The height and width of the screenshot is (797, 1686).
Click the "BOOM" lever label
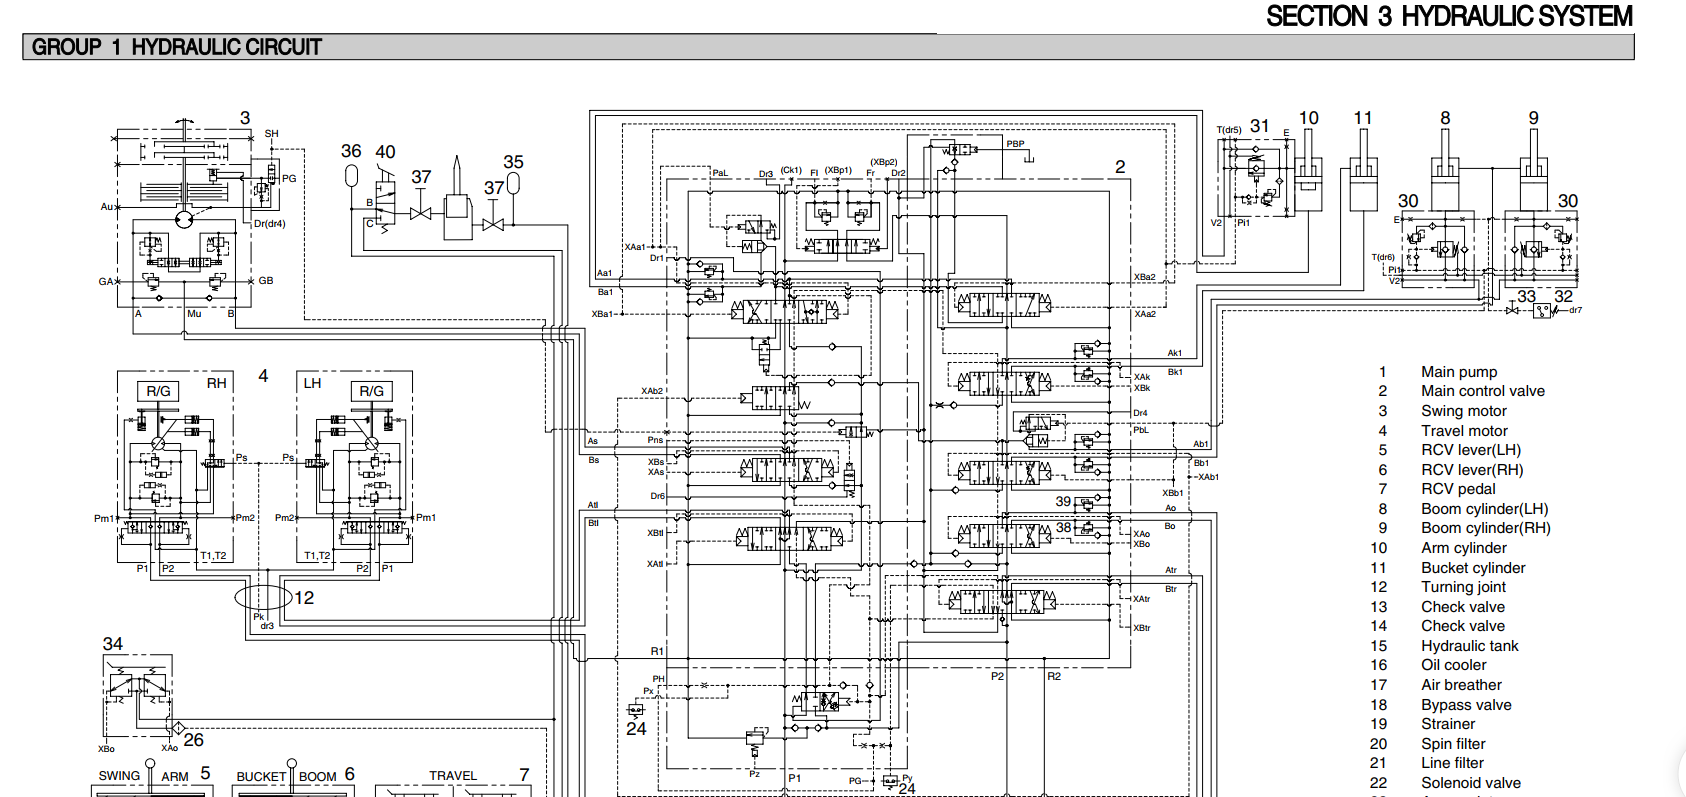pyautogui.click(x=318, y=777)
